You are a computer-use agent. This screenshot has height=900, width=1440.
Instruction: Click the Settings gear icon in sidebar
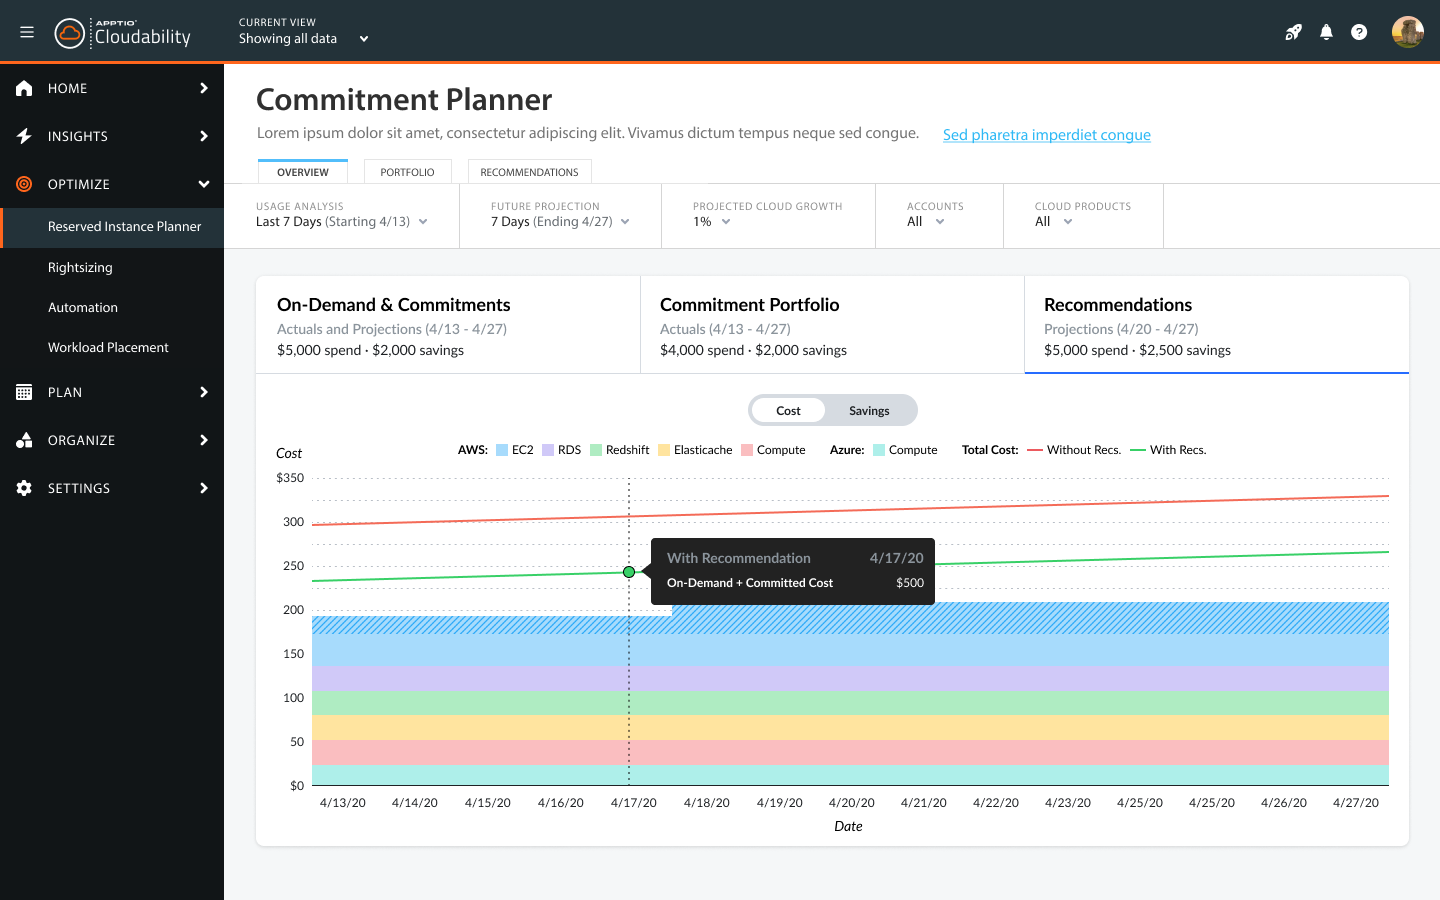pyautogui.click(x=24, y=488)
